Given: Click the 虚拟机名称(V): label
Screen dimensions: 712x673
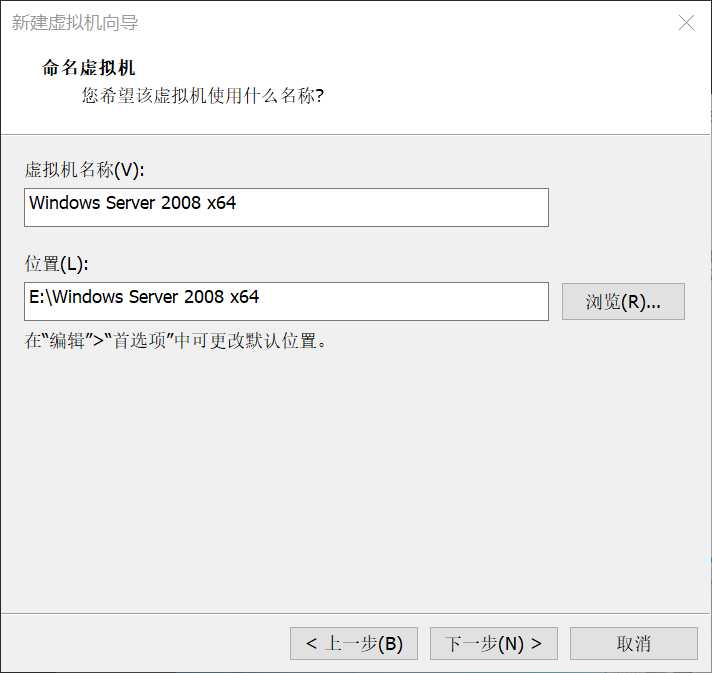Looking at the screenshot, I should click(x=84, y=170).
